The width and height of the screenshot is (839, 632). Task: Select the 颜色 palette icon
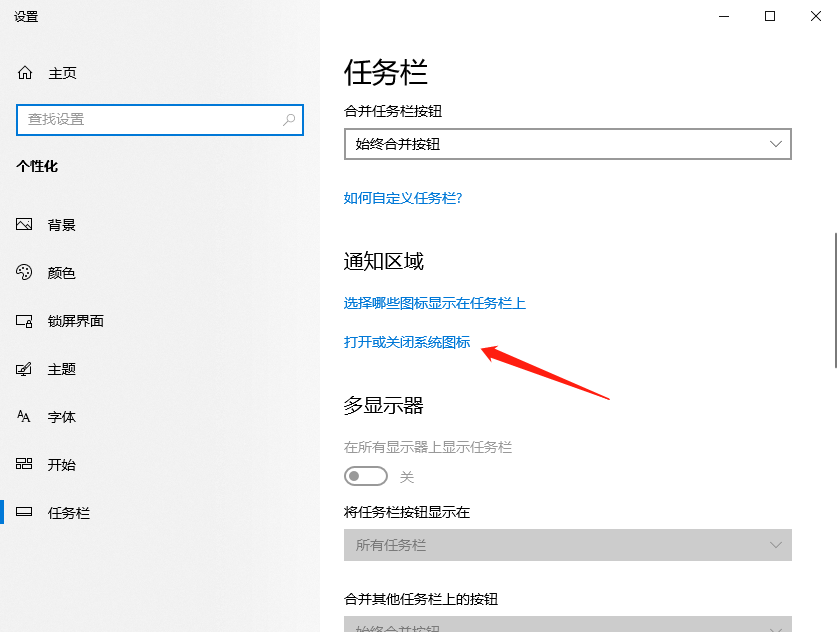pos(24,272)
